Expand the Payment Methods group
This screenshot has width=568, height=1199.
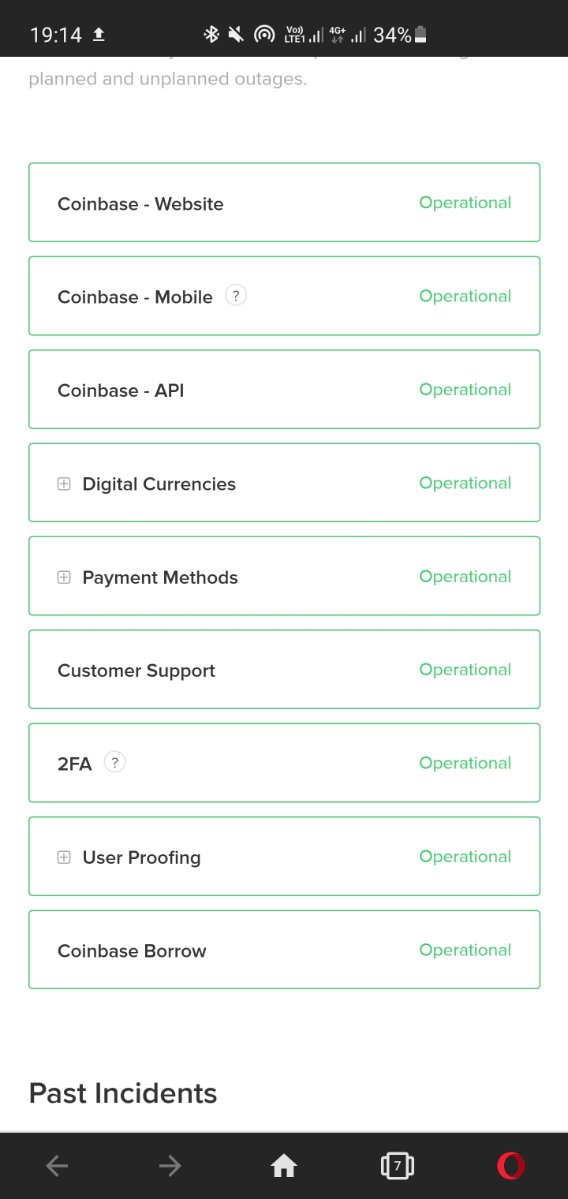point(64,577)
